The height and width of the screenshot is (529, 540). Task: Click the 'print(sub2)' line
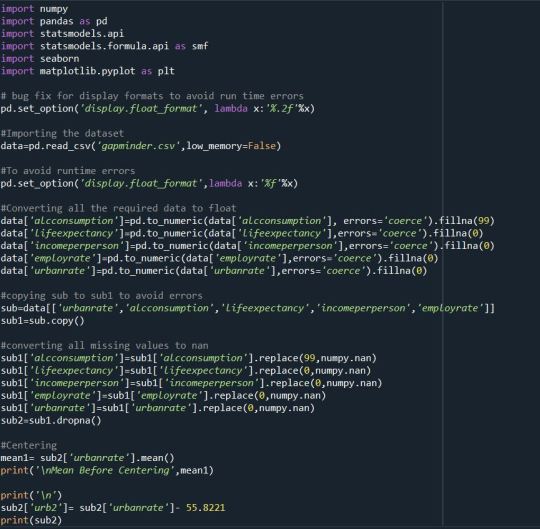(31, 520)
